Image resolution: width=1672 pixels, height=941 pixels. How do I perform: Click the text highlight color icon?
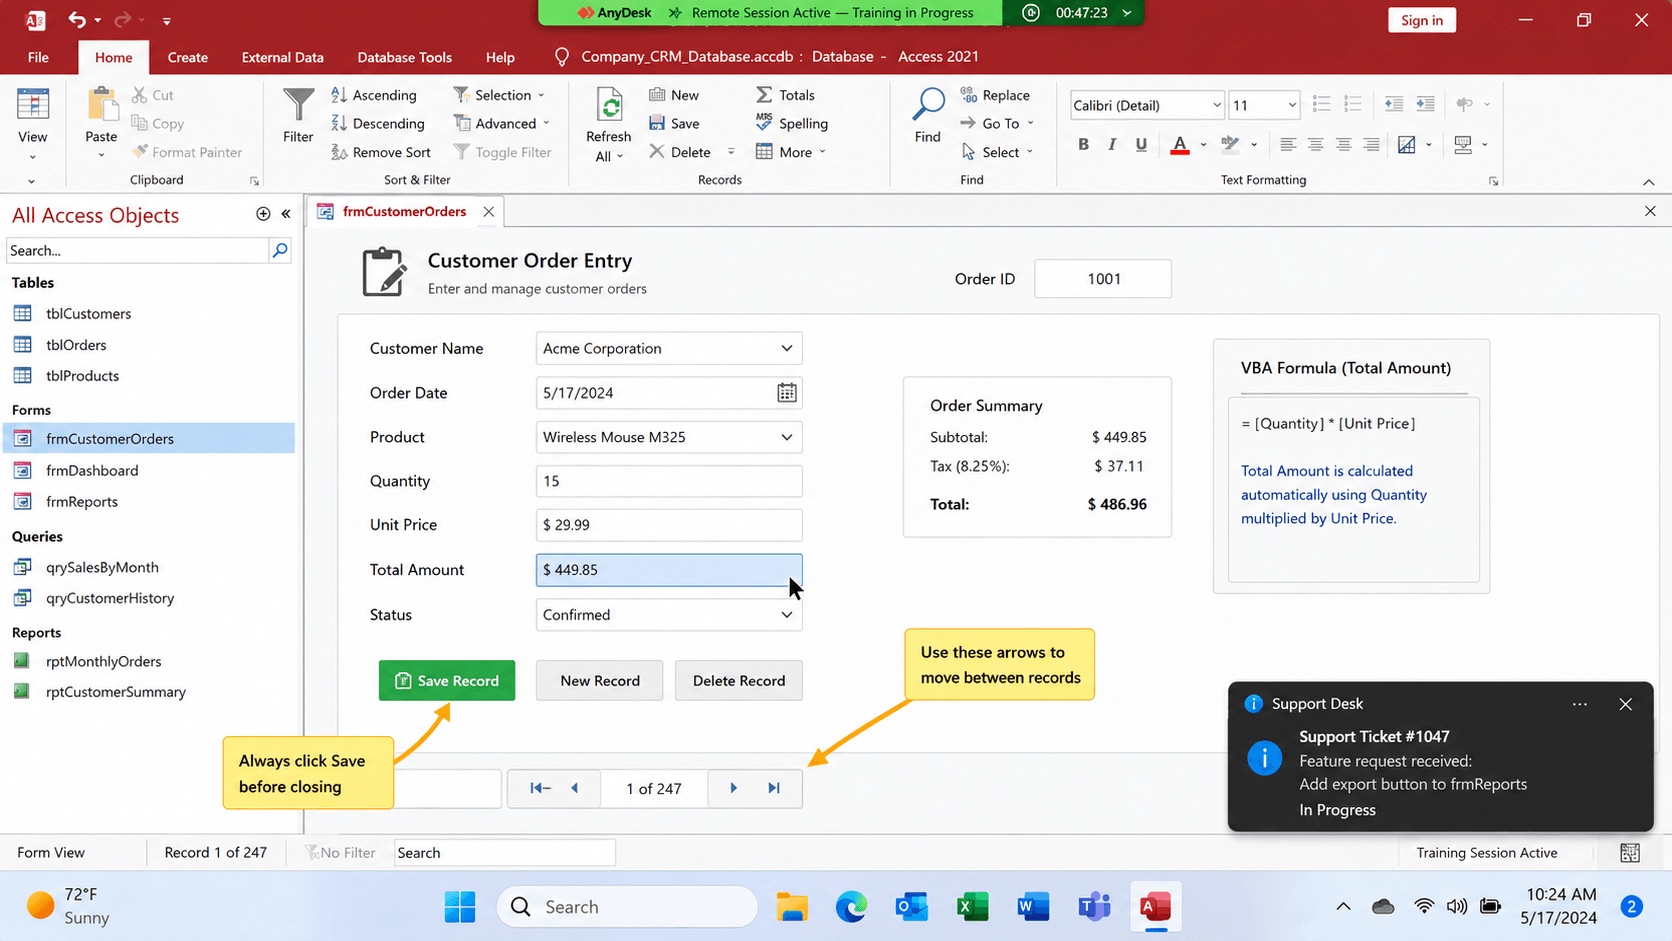pyautogui.click(x=1231, y=145)
